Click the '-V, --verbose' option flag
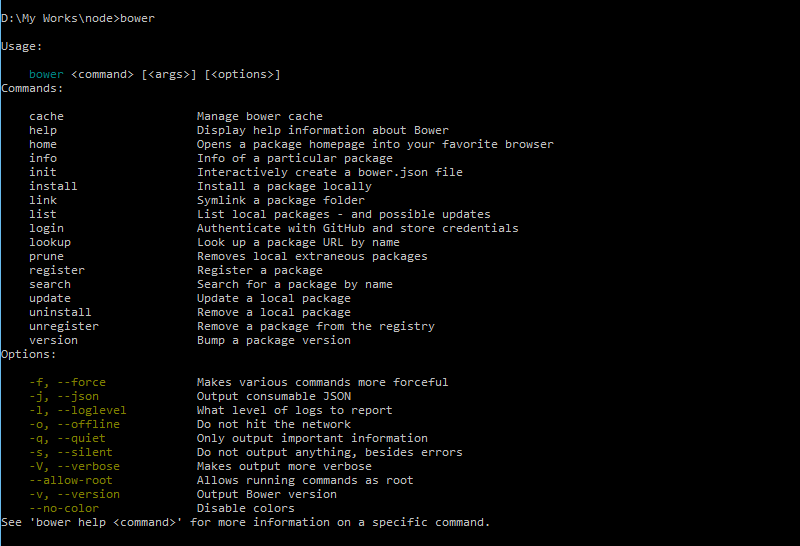The width and height of the screenshot is (800, 546). pyautogui.click(x=75, y=466)
